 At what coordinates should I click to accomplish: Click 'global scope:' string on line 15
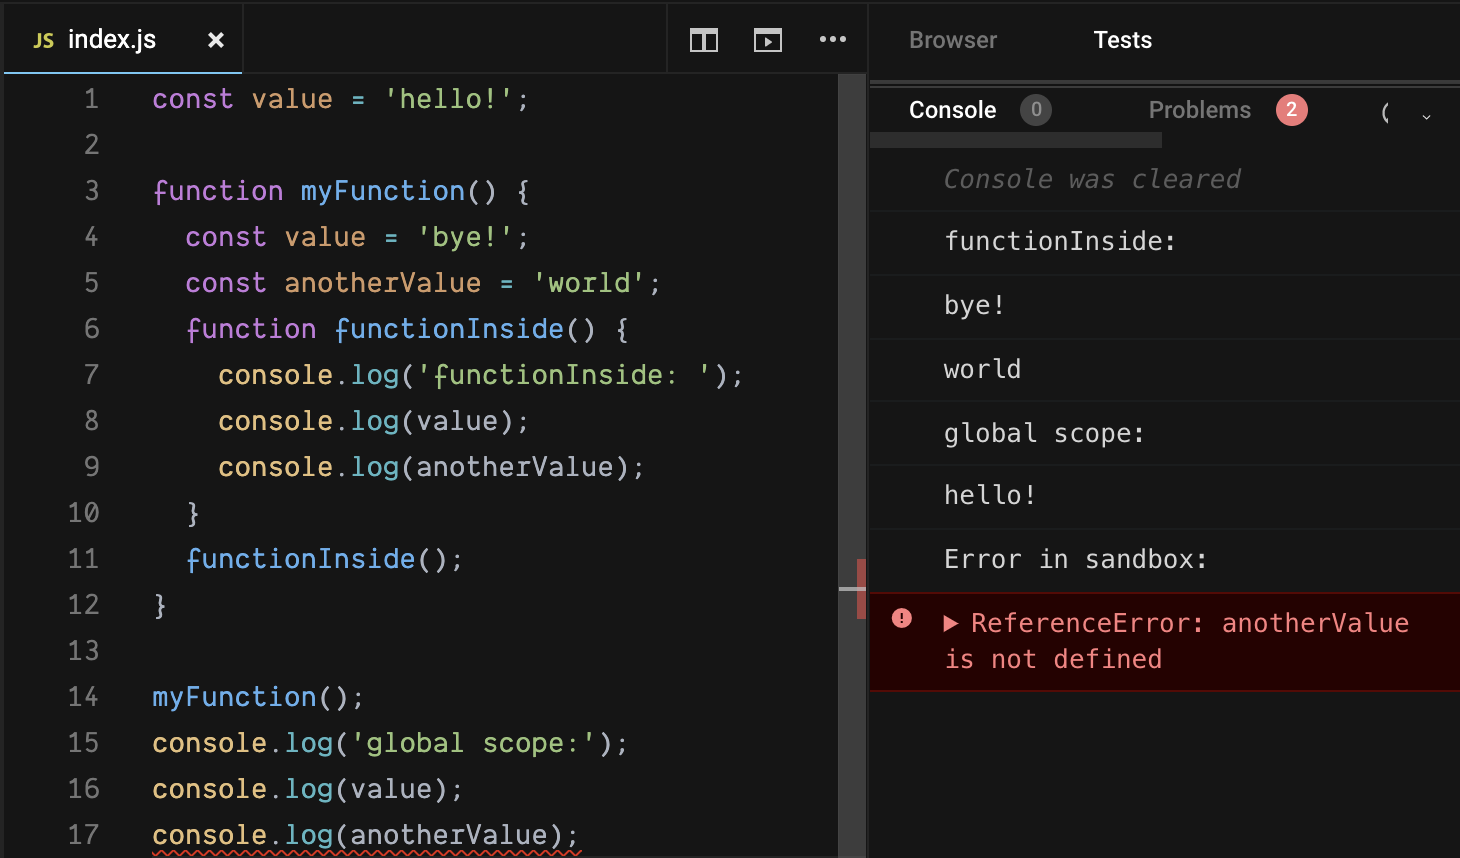[x=473, y=743]
